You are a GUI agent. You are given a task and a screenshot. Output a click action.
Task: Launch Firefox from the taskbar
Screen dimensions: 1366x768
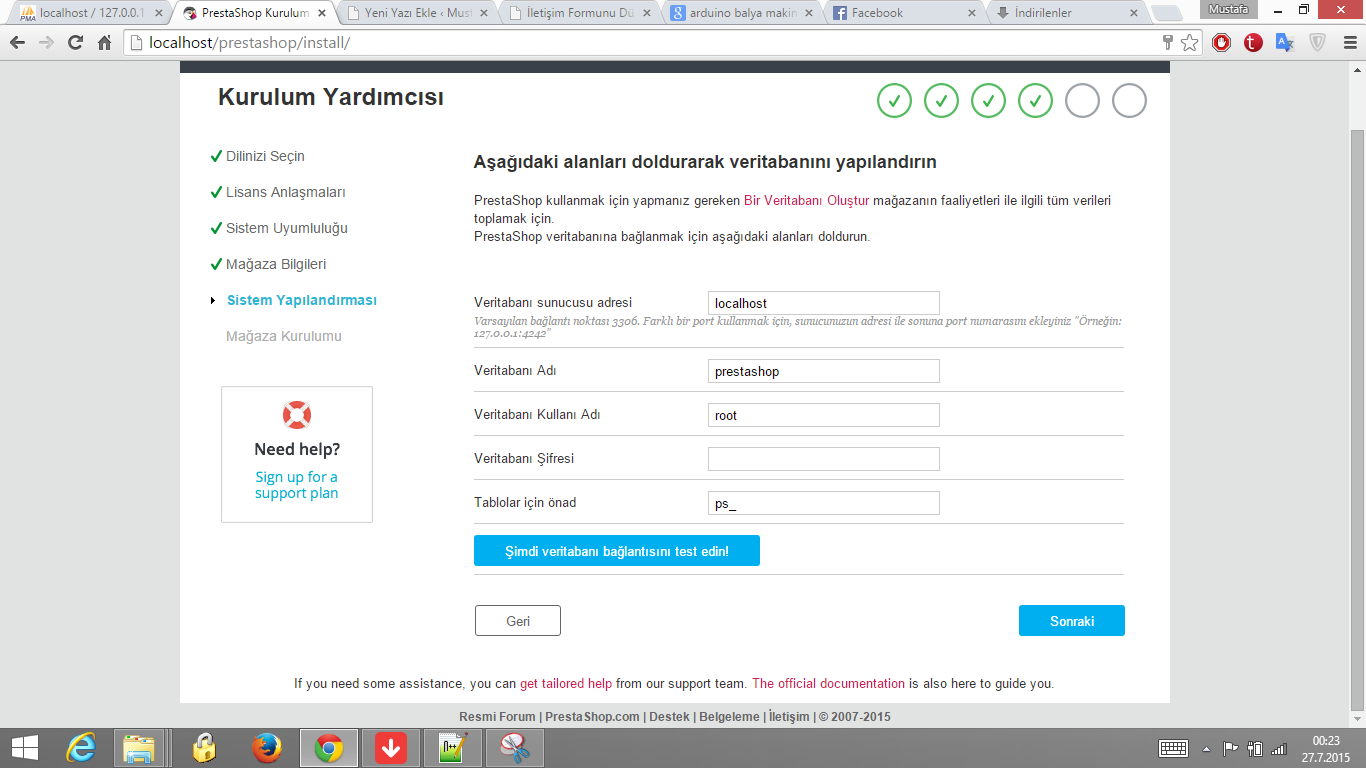click(266, 747)
